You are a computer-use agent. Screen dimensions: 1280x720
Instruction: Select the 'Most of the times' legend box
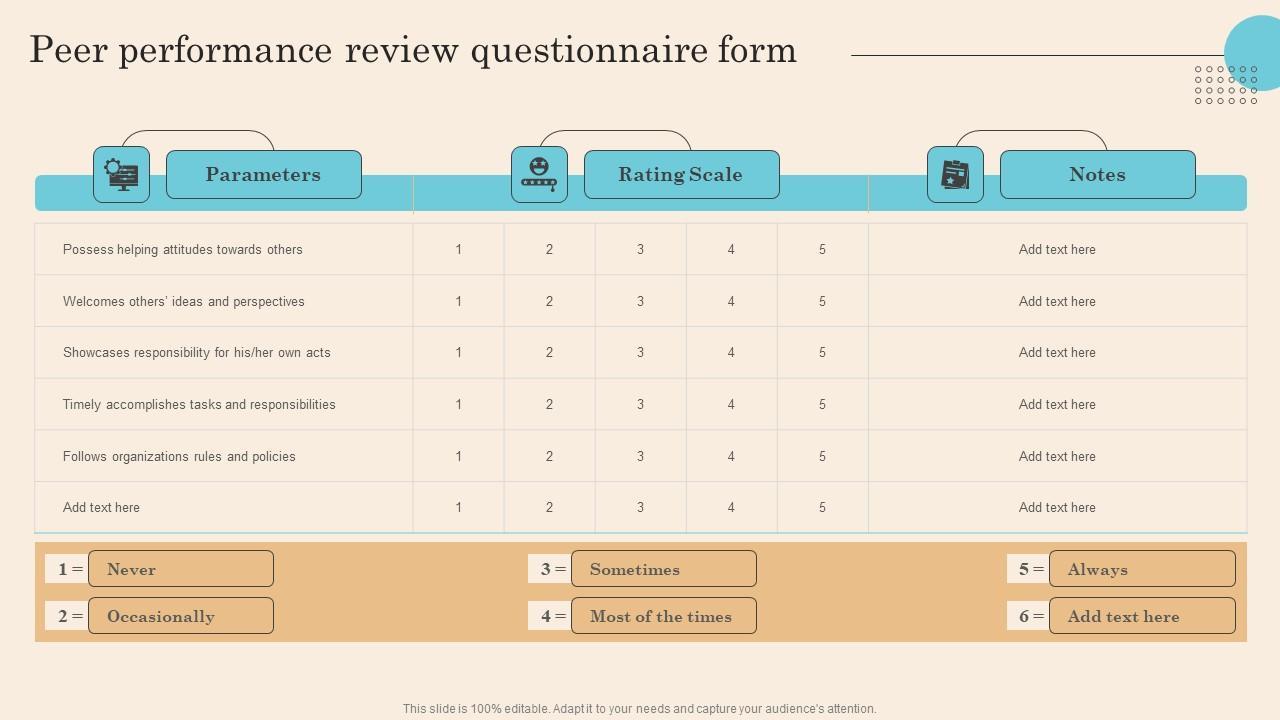[x=663, y=616]
